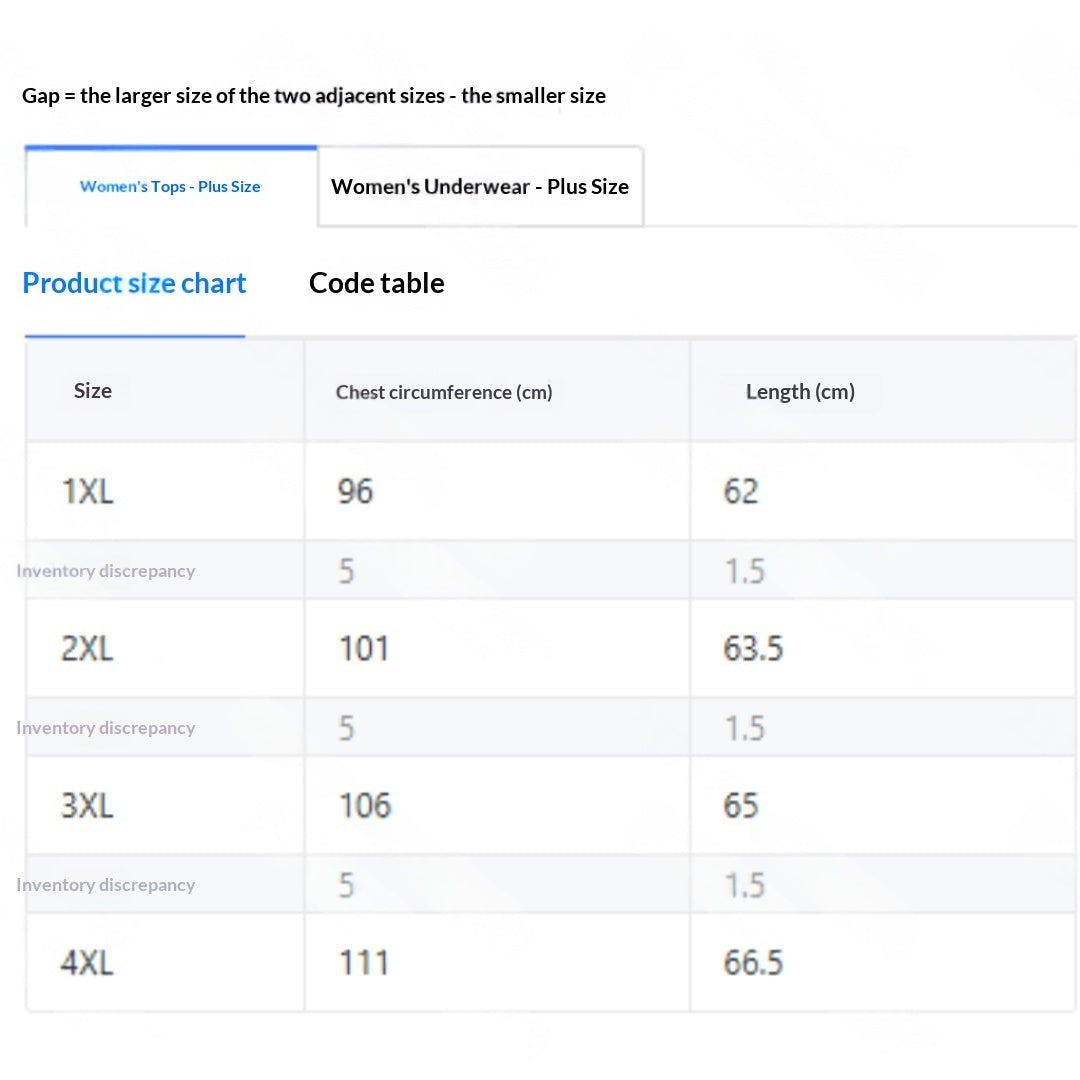The width and height of the screenshot is (1080, 1080).
Task: Click the 111 chest value for 4XL
Action: 364,962
